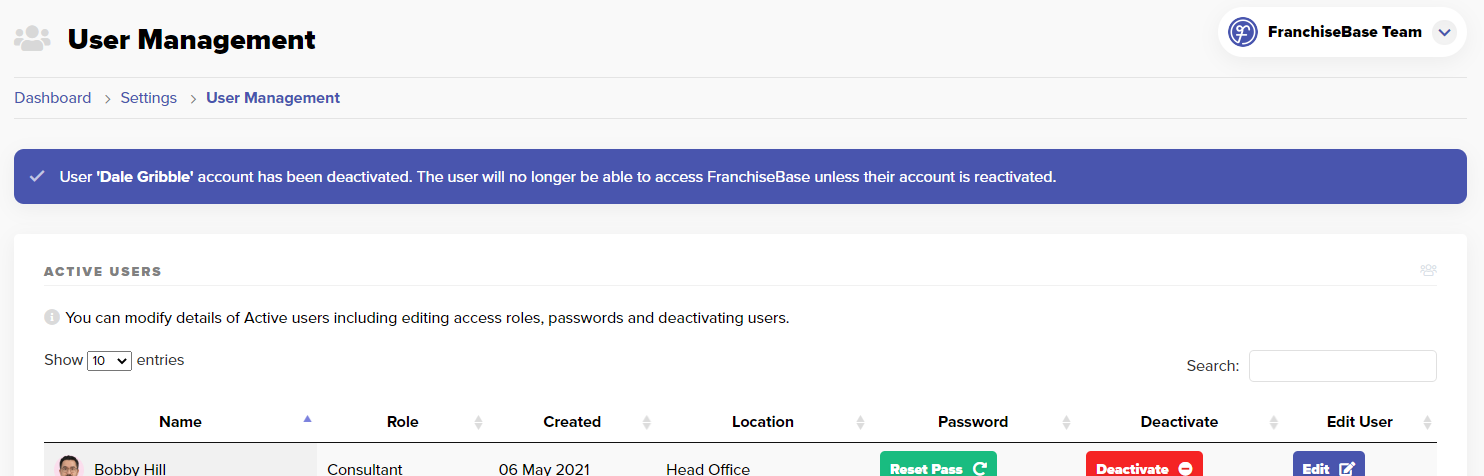Go to Dashboard via breadcrumb
The width and height of the screenshot is (1484, 476).
pyautogui.click(x=52, y=98)
